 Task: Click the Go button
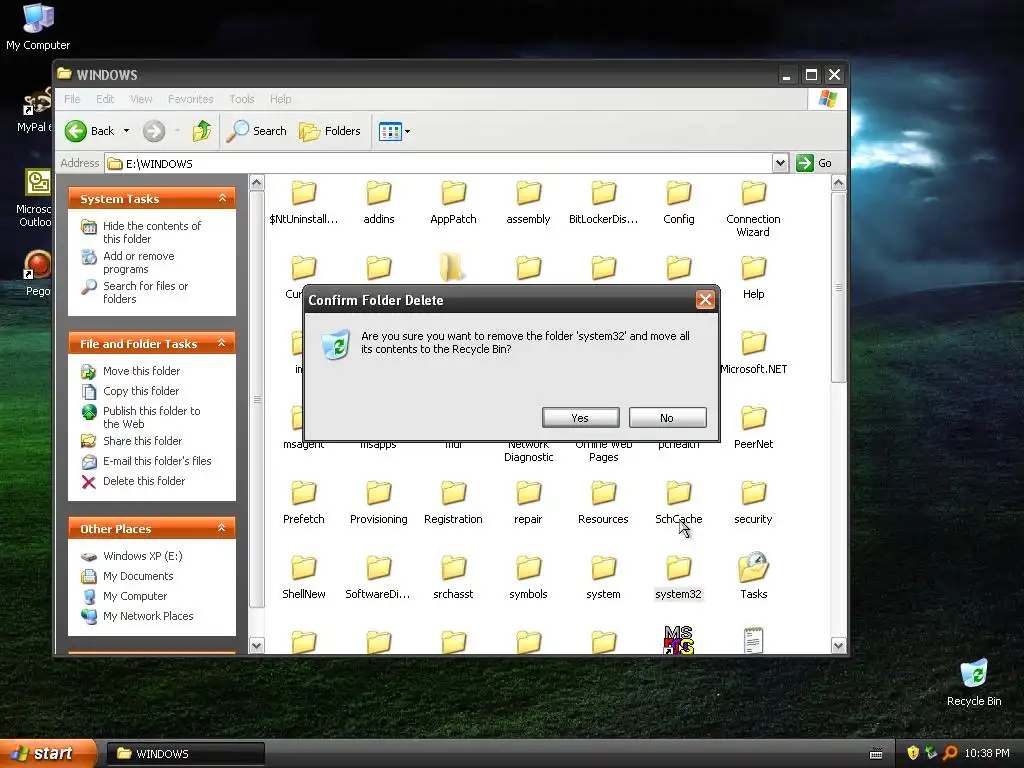pos(814,163)
